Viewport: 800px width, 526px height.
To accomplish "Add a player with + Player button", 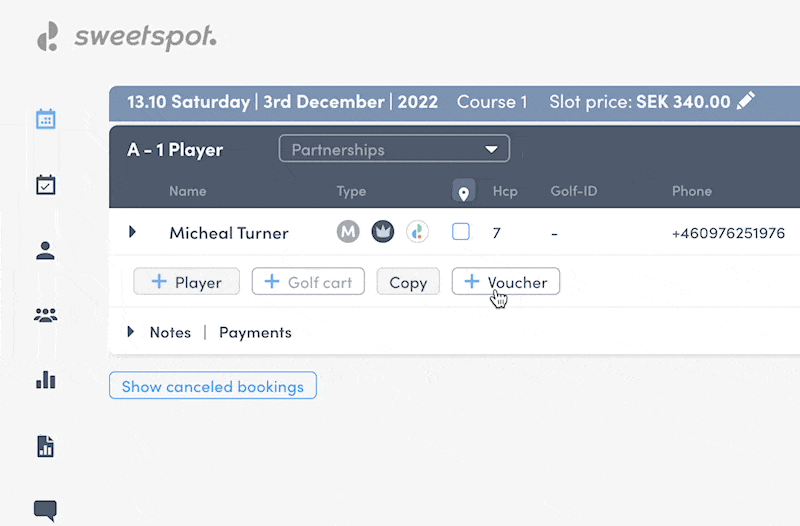I will point(186,282).
